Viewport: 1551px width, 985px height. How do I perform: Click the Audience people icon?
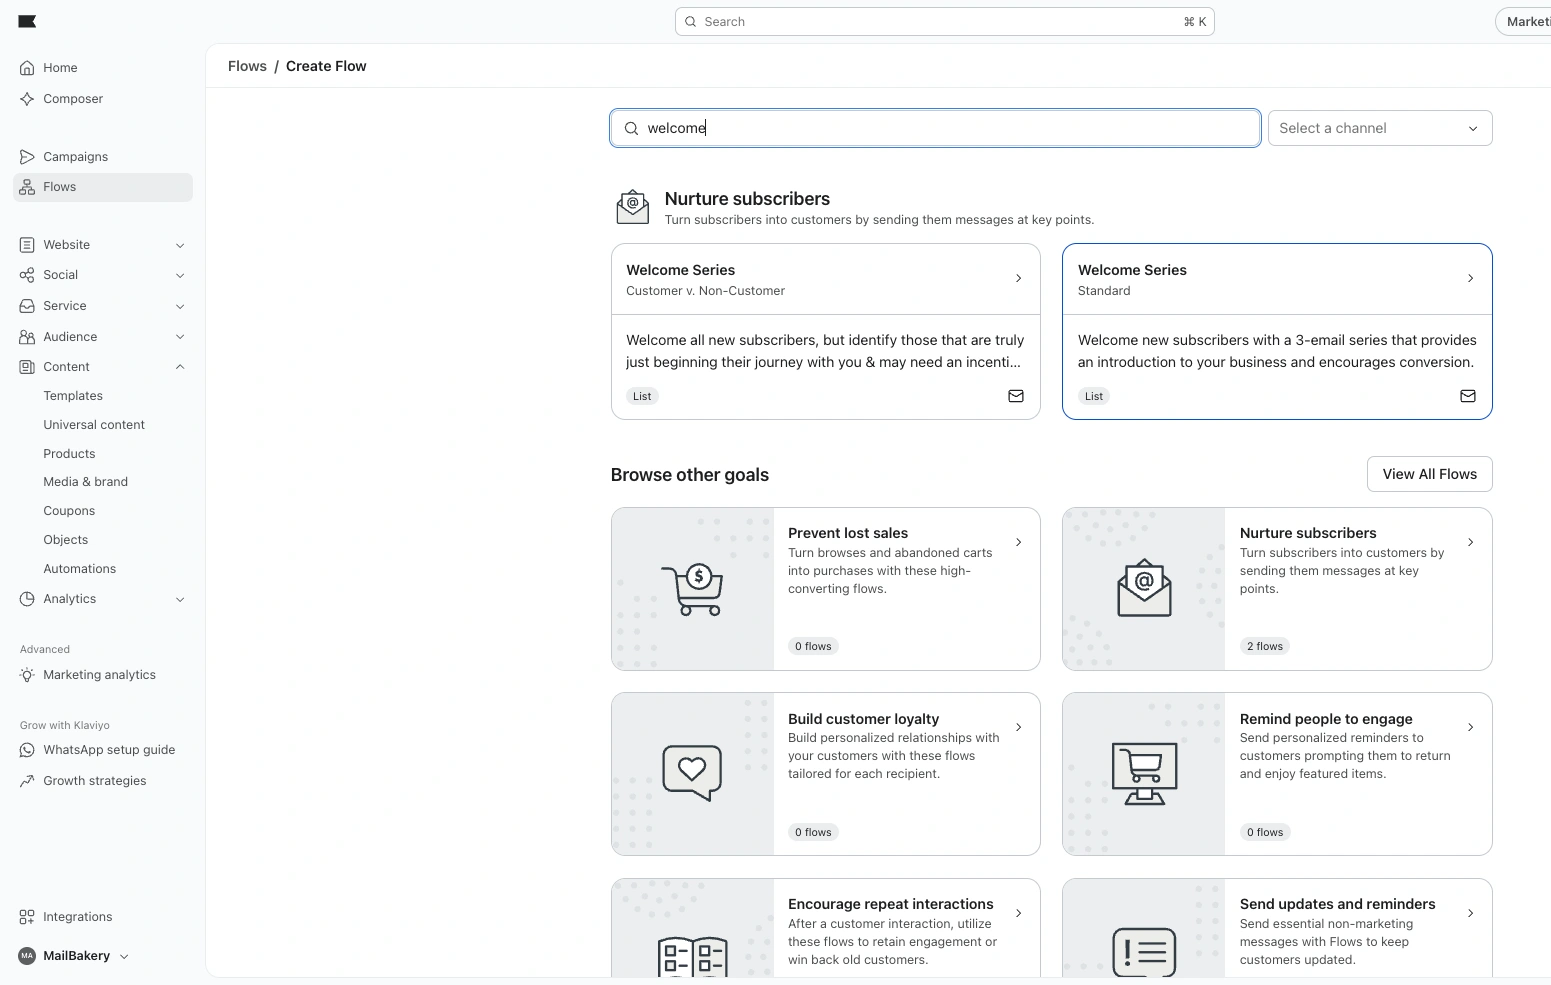[x=27, y=337]
